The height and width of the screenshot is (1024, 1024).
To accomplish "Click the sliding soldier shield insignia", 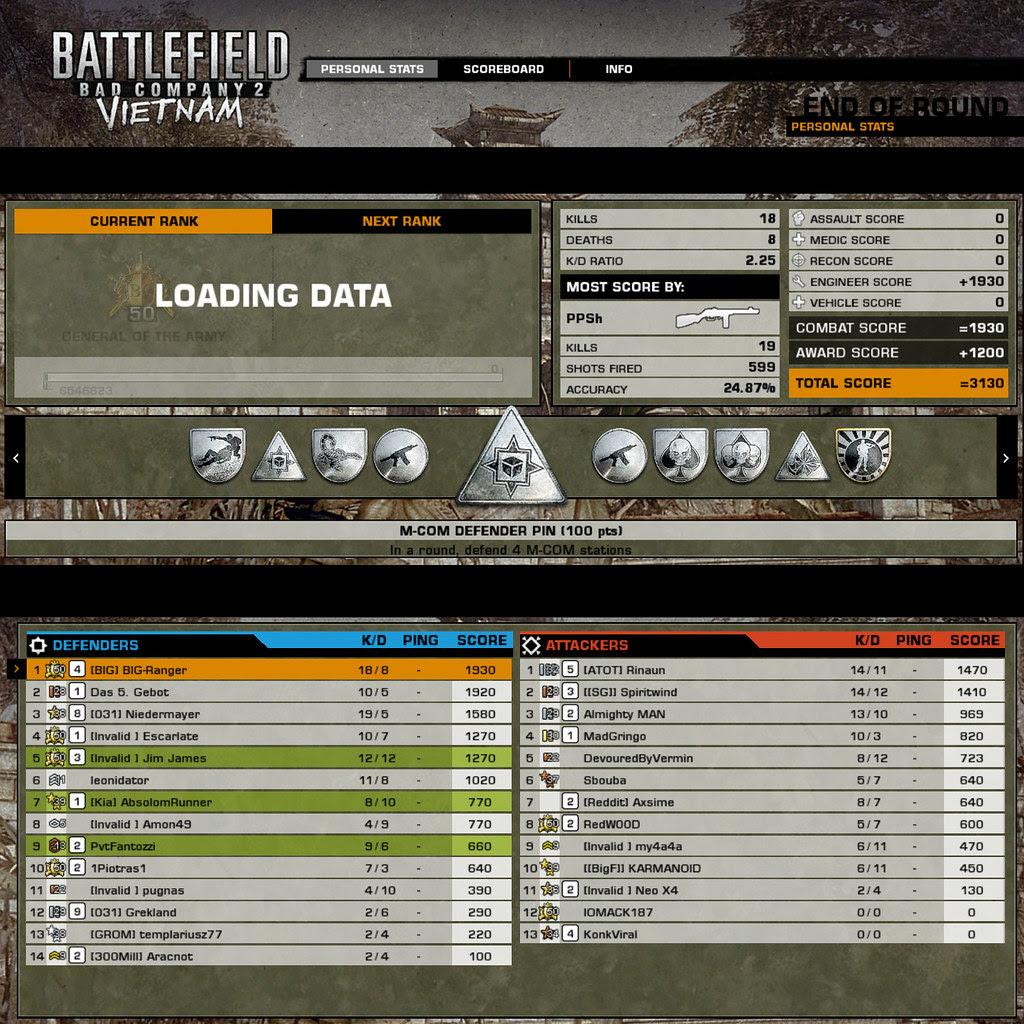I will [x=217, y=455].
